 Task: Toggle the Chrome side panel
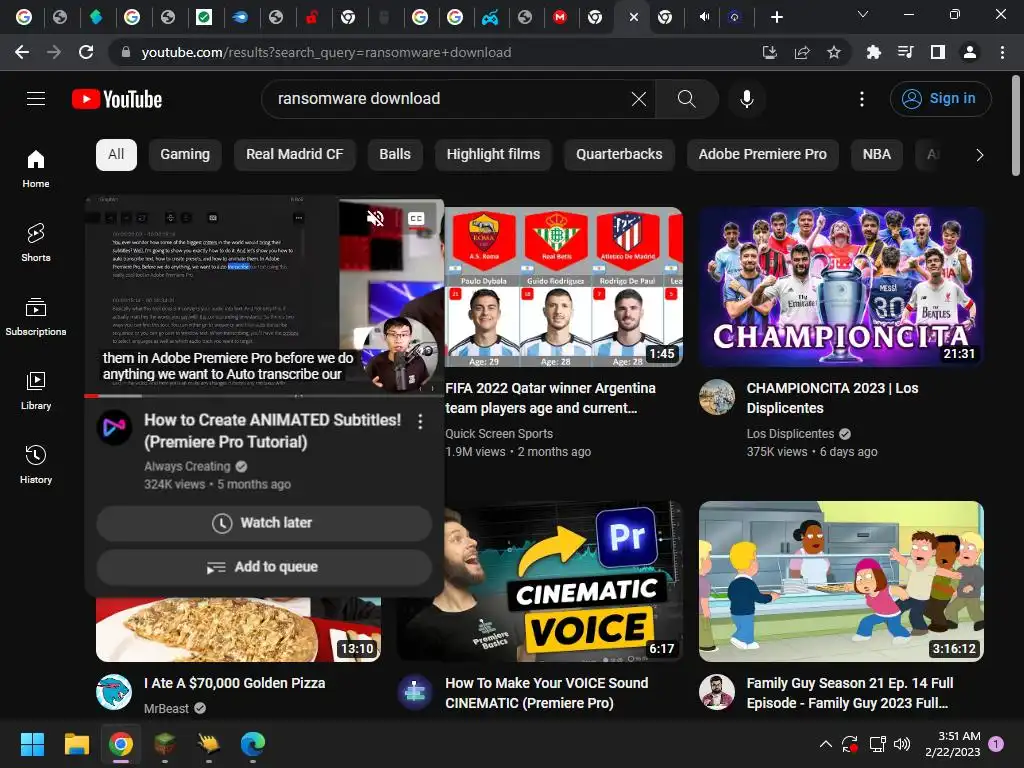point(938,52)
